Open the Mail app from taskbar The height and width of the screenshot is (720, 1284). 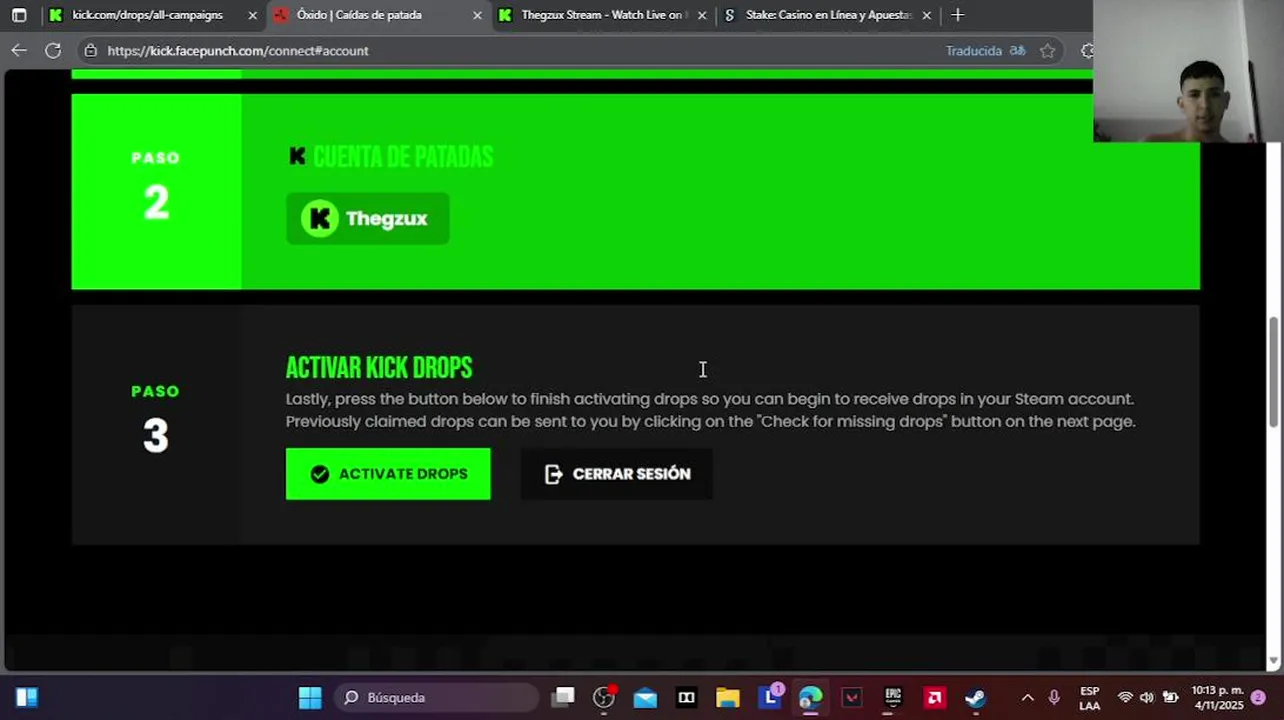646,697
